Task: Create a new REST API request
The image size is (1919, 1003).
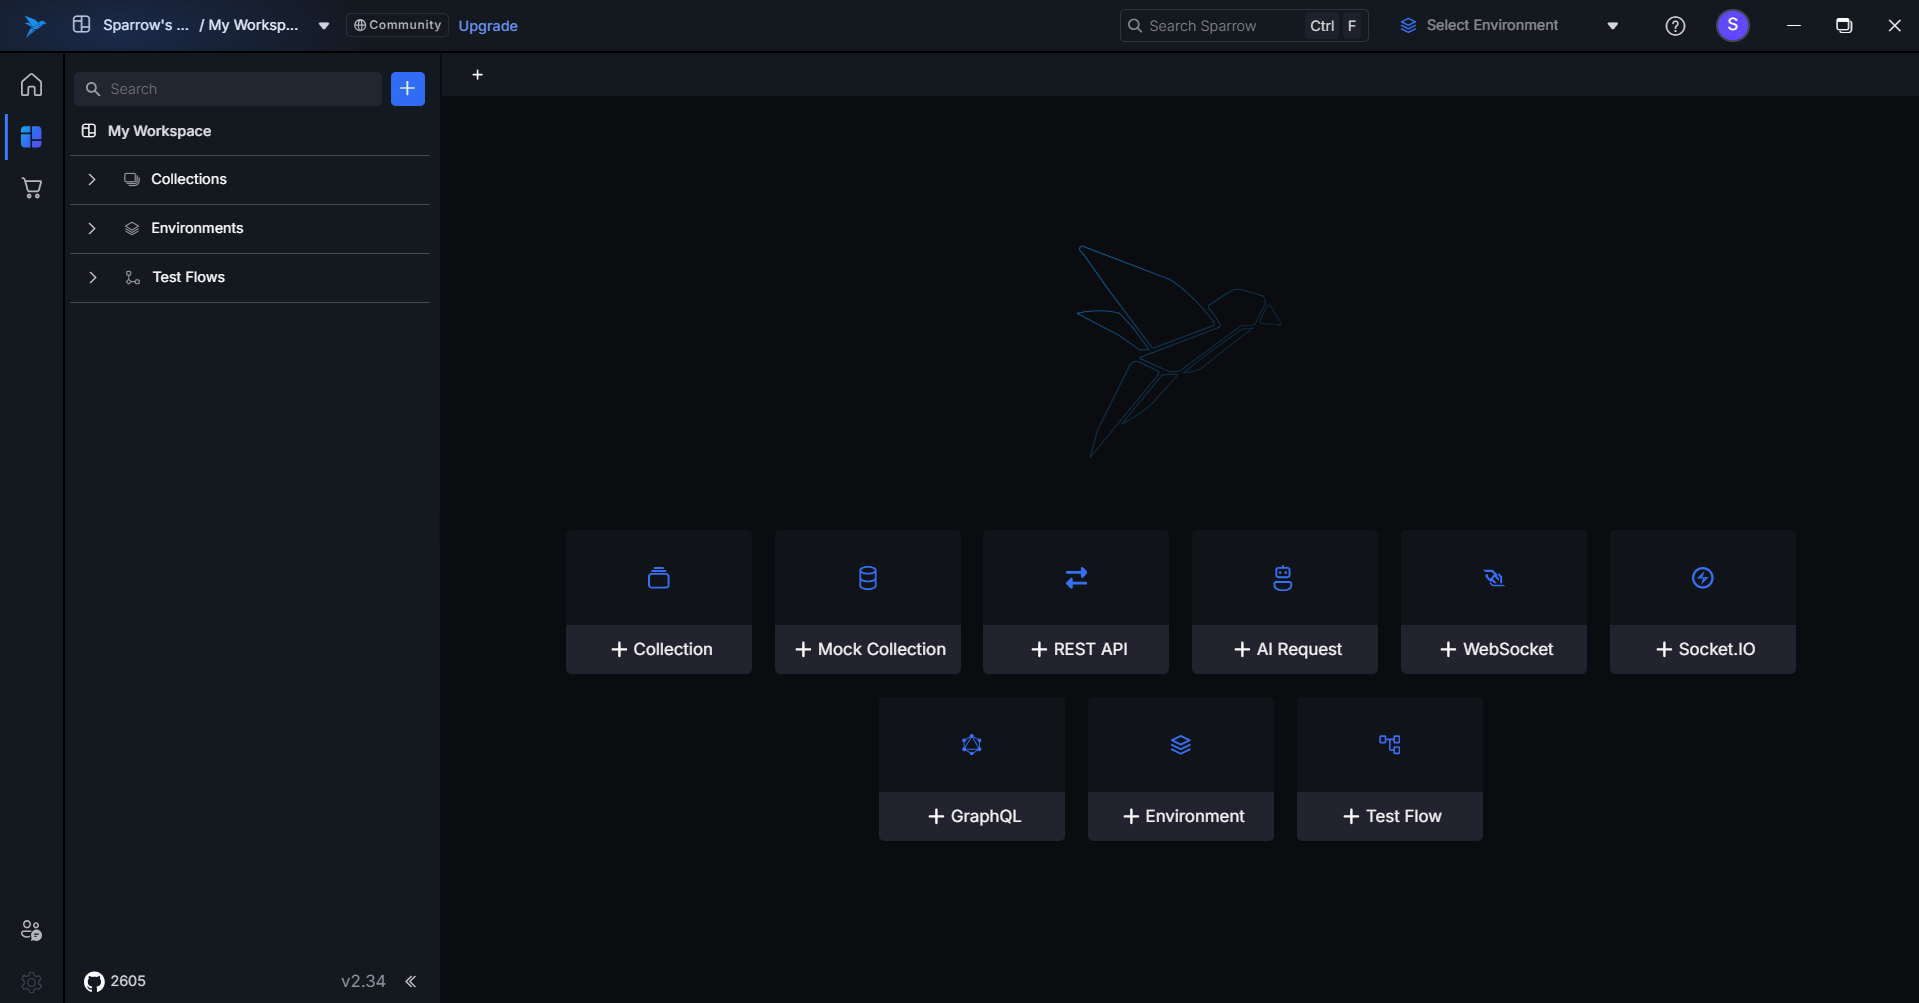Action: [x=1075, y=648]
